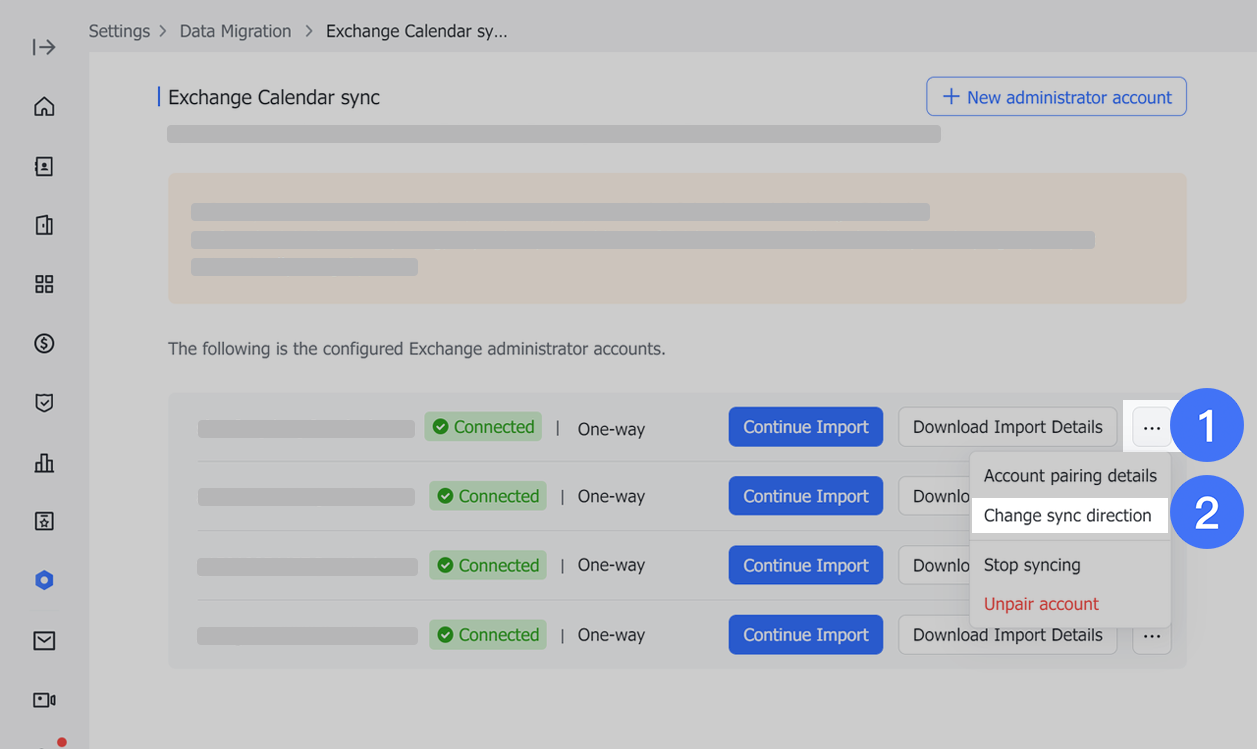Download Import Details for the last account
Screen dimensions: 1257x749
[1007, 635]
